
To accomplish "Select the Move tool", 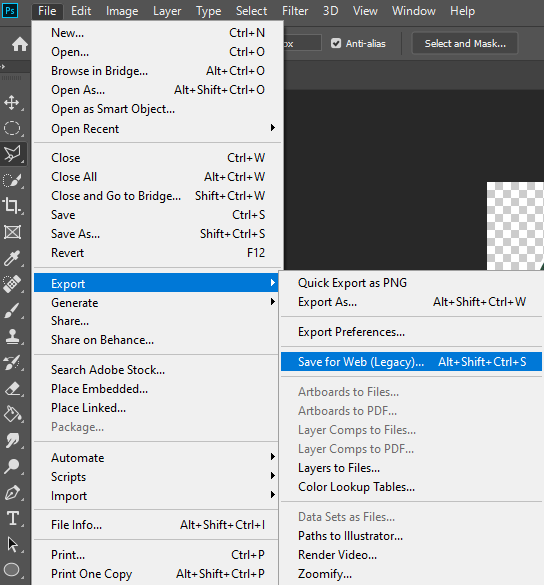I will click(x=12, y=102).
